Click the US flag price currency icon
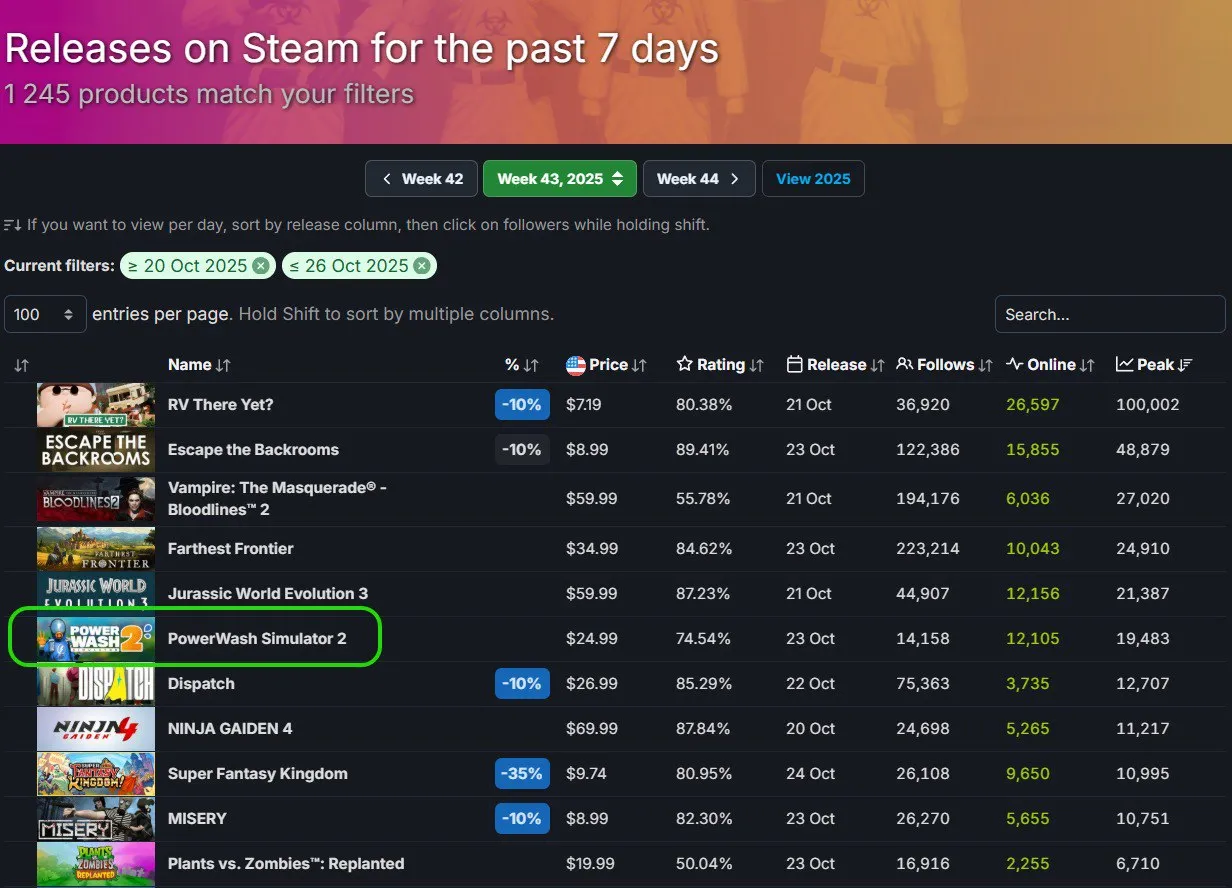Viewport: 1232px width, 888px height. [575, 365]
